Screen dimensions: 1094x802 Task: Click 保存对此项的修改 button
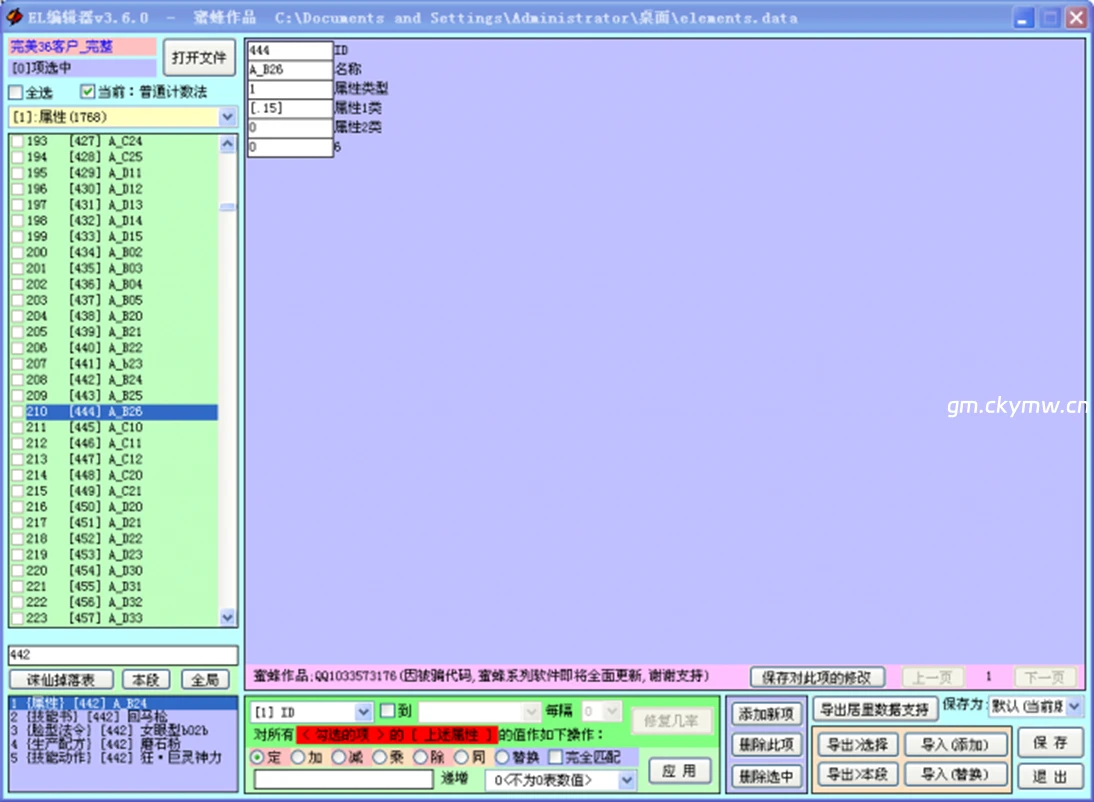(x=817, y=677)
